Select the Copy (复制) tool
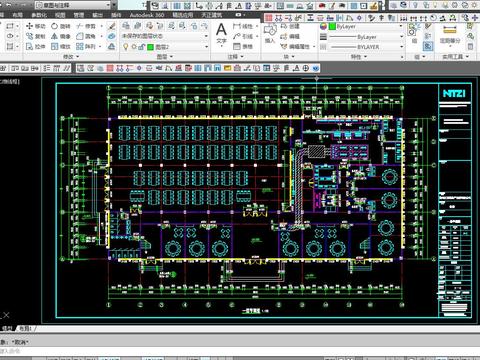This screenshot has width=480, height=360. coord(35,36)
